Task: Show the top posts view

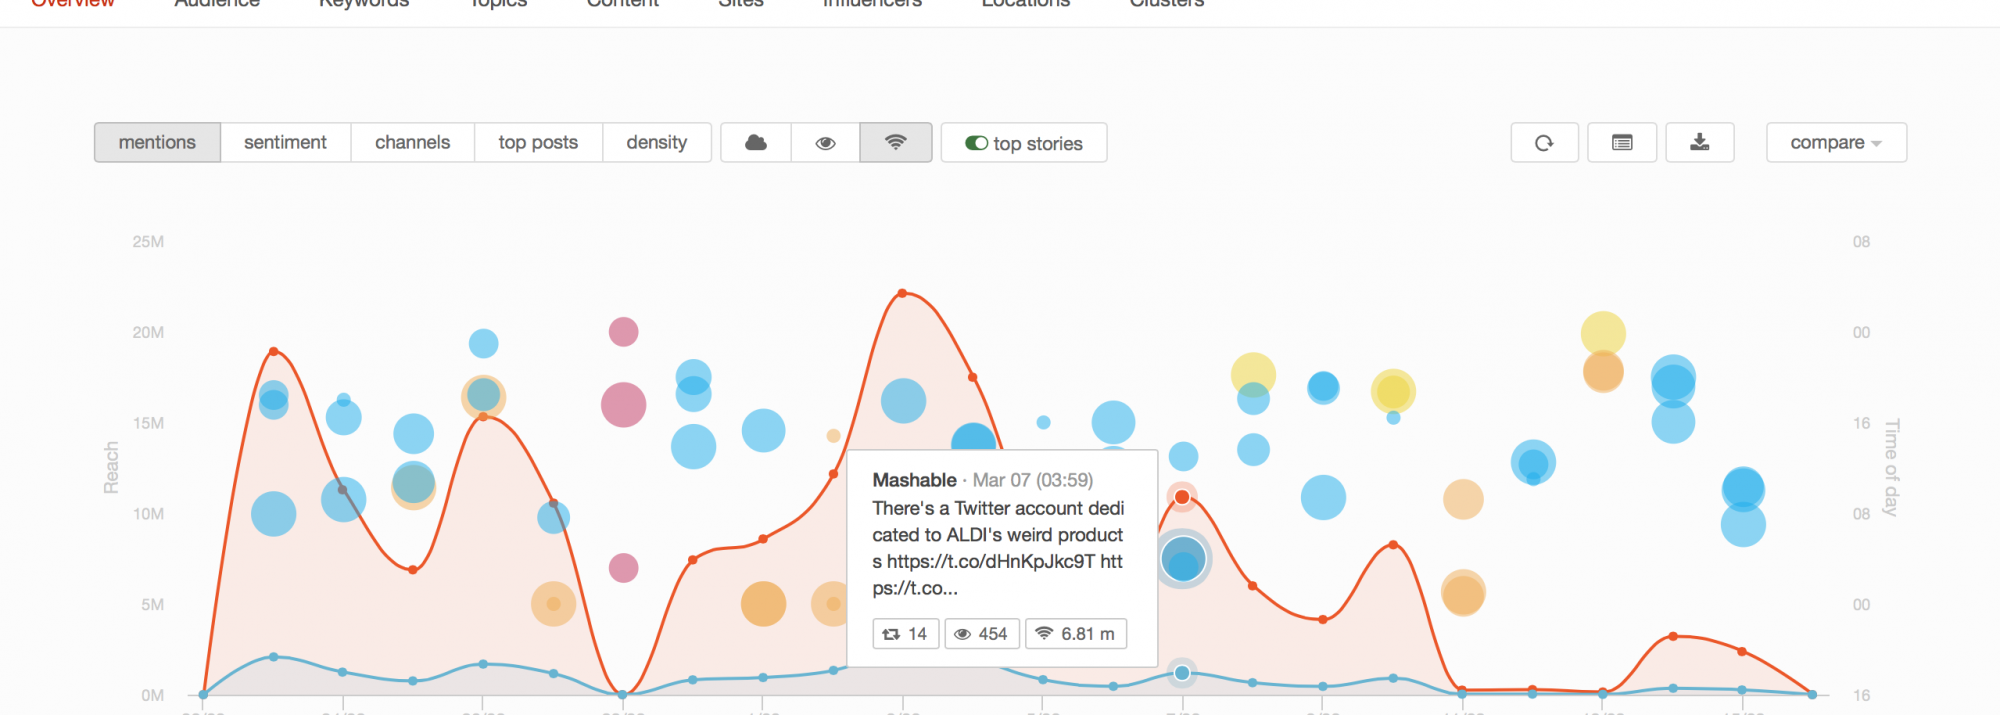Action: [538, 143]
